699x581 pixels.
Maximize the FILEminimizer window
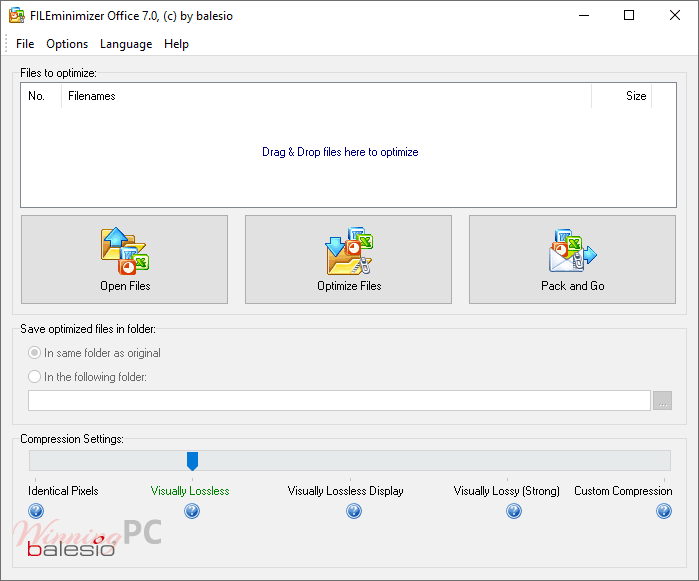click(629, 16)
